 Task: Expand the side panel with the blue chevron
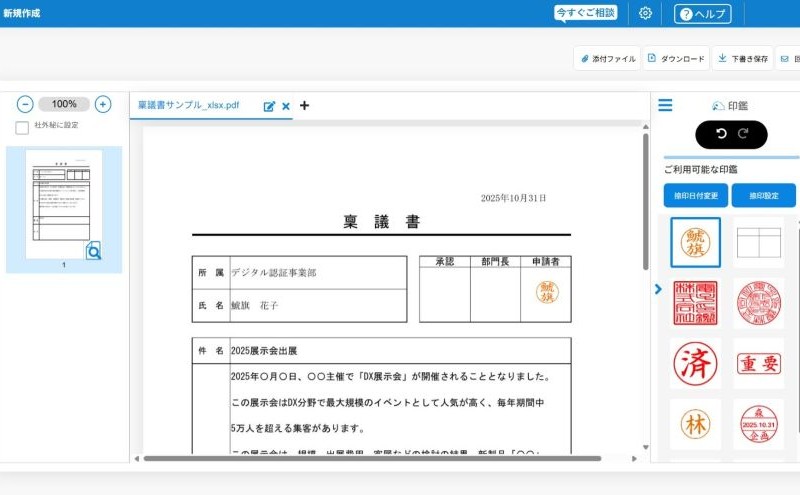point(658,290)
